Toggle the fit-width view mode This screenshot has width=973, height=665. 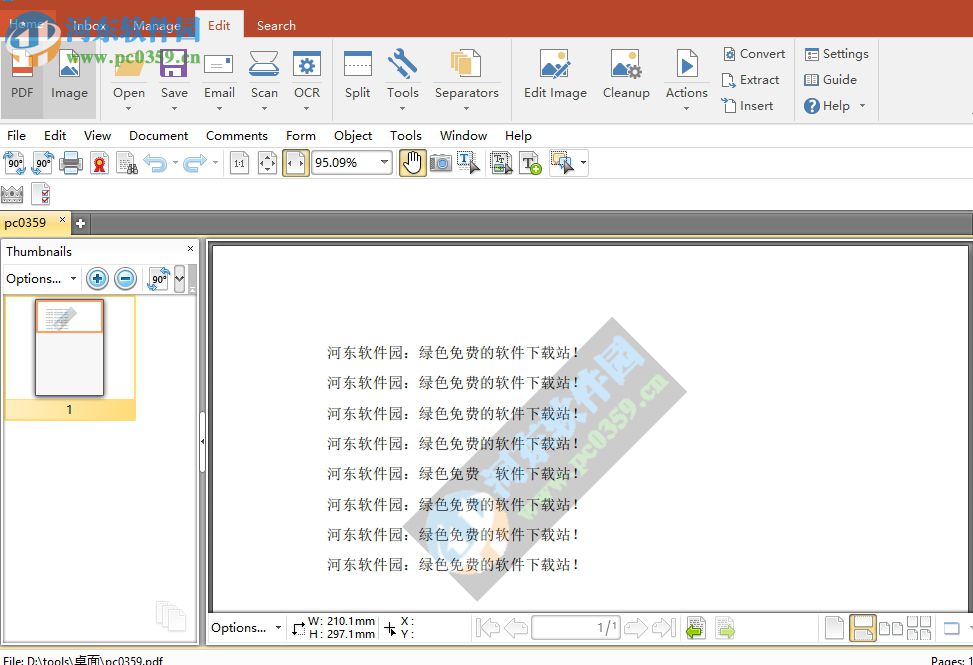click(x=296, y=162)
